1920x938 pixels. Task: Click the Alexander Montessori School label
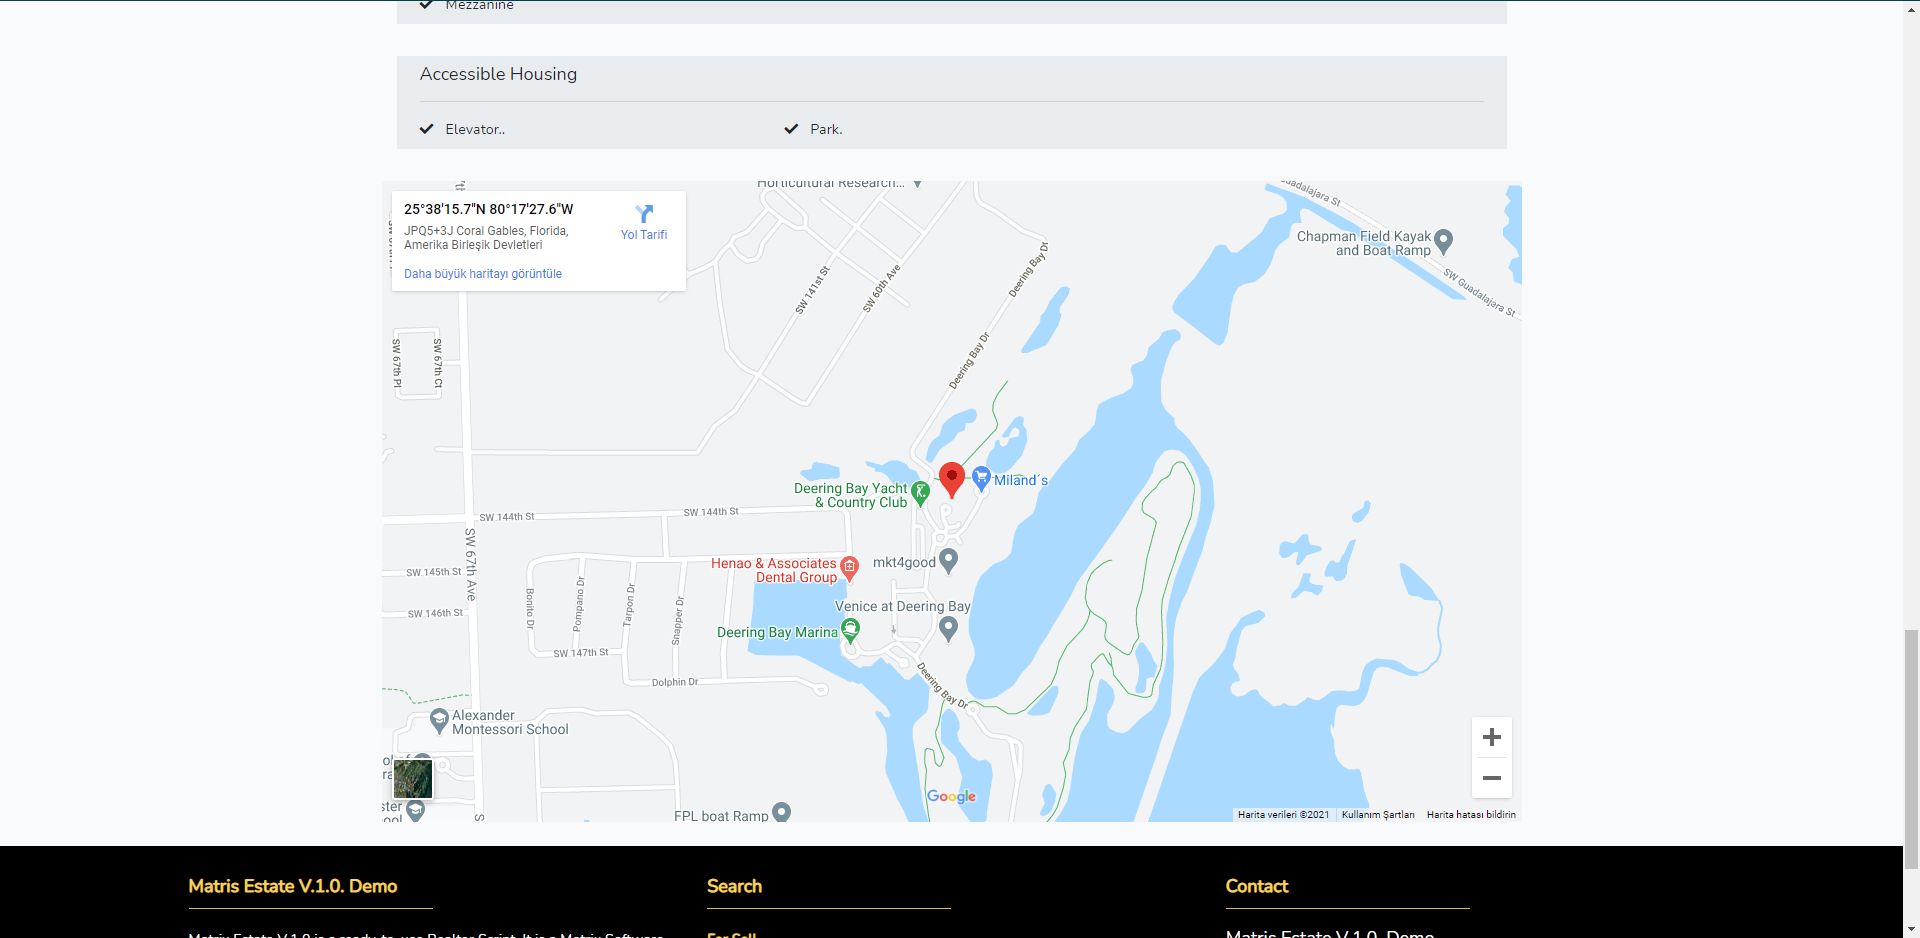coord(510,722)
